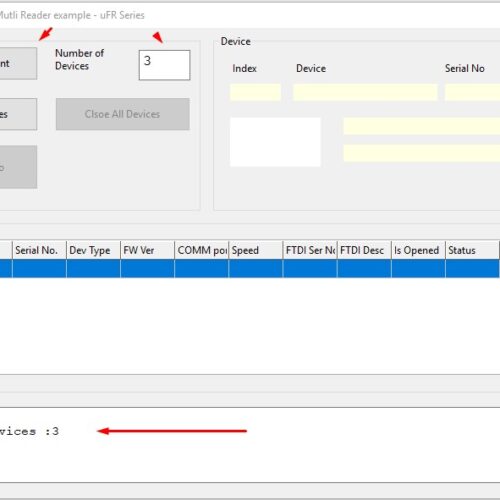Click the Number of Devices input field
500x500 pixels.
tap(165, 65)
